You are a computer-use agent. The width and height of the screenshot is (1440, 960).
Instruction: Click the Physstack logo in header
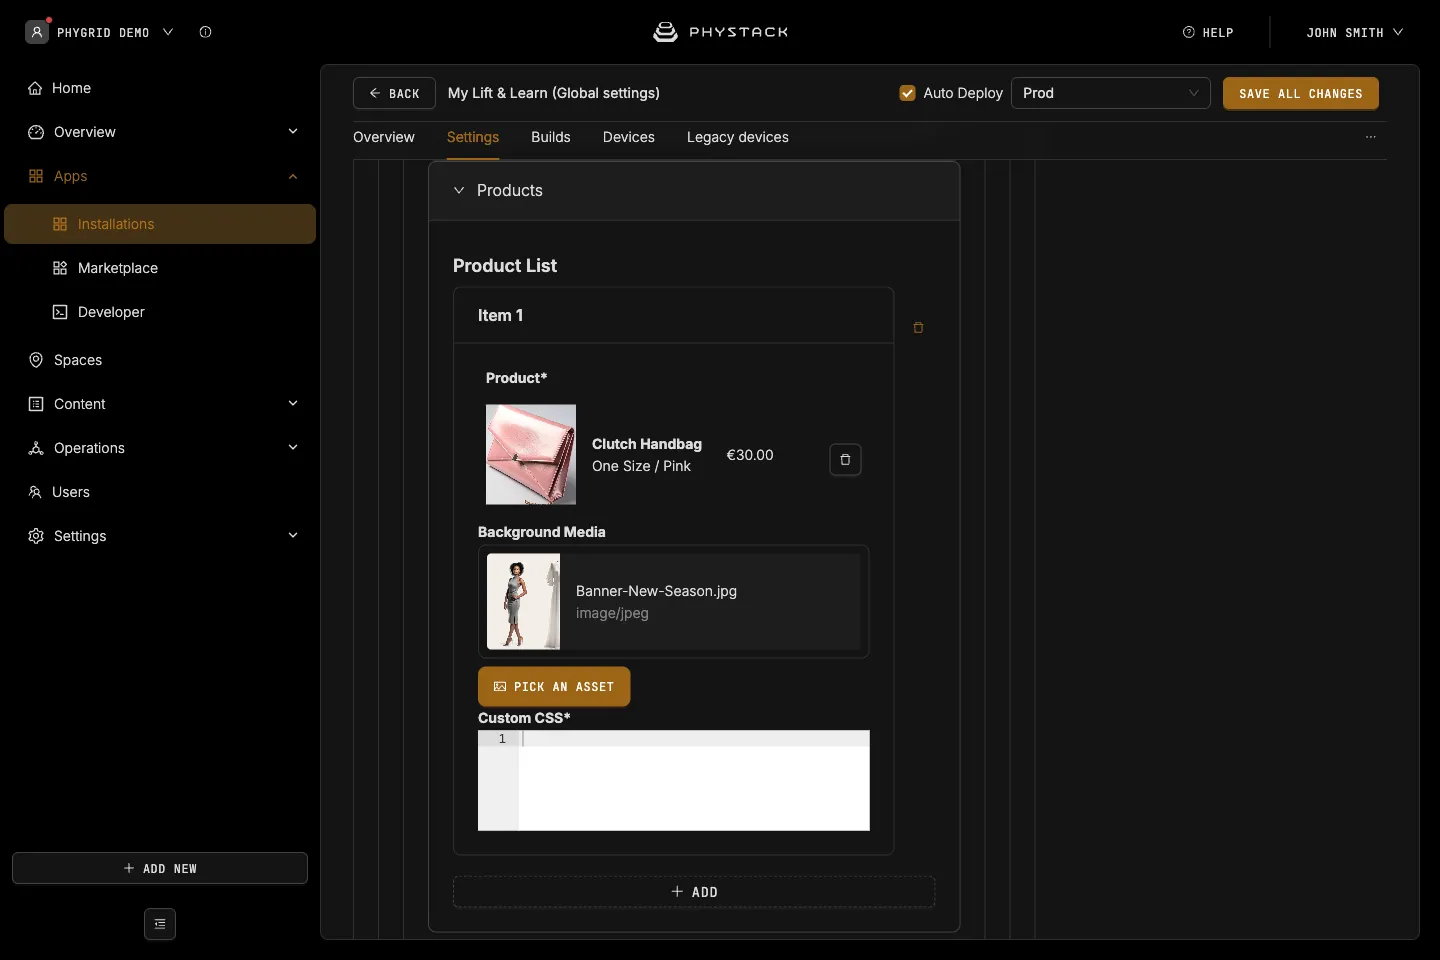[720, 32]
